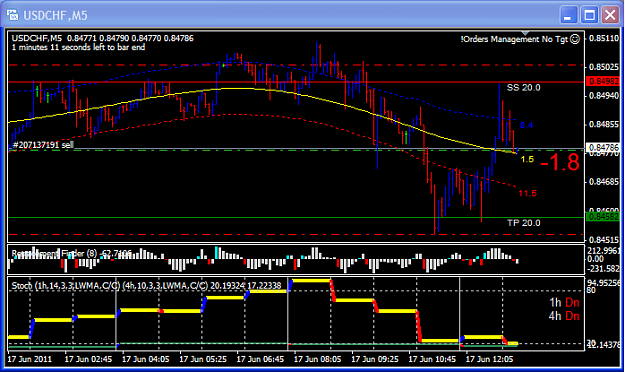This screenshot has height=372, width=625.
Task: Click the 94.95256 stochastic scale value
Action: [604, 283]
